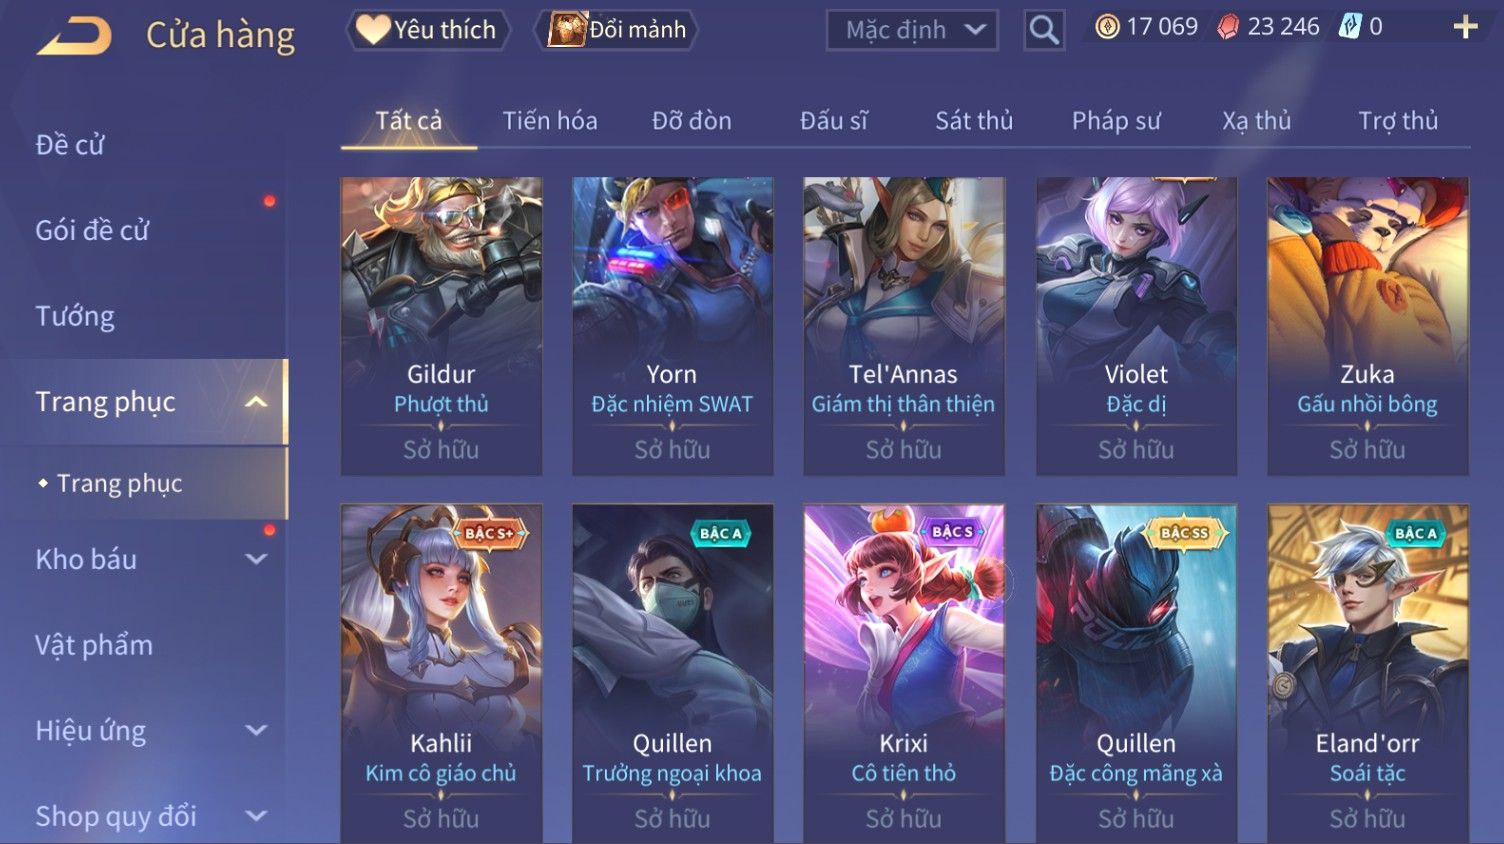The image size is (1504, 844).
Task: Open the Gói đề cử menu item
Action: point(92,231)
